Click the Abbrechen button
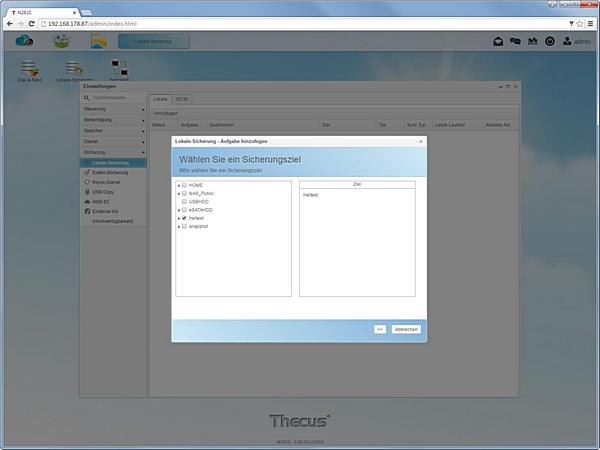The height and width of the screenshot is (450, 600). (x=406, y=329)
